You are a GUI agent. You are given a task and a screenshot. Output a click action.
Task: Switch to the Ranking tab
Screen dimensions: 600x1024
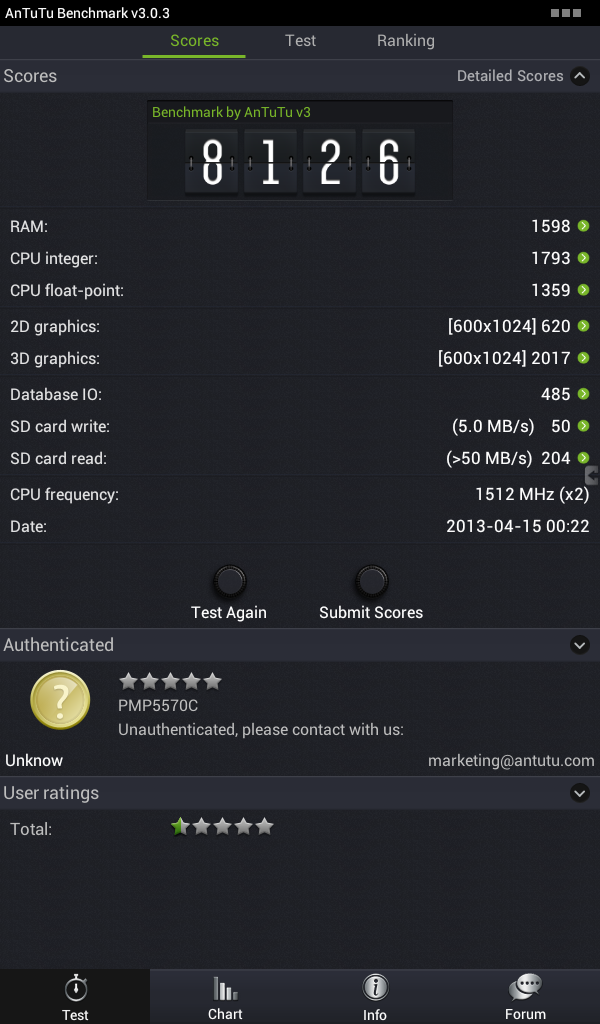point(405,40)
